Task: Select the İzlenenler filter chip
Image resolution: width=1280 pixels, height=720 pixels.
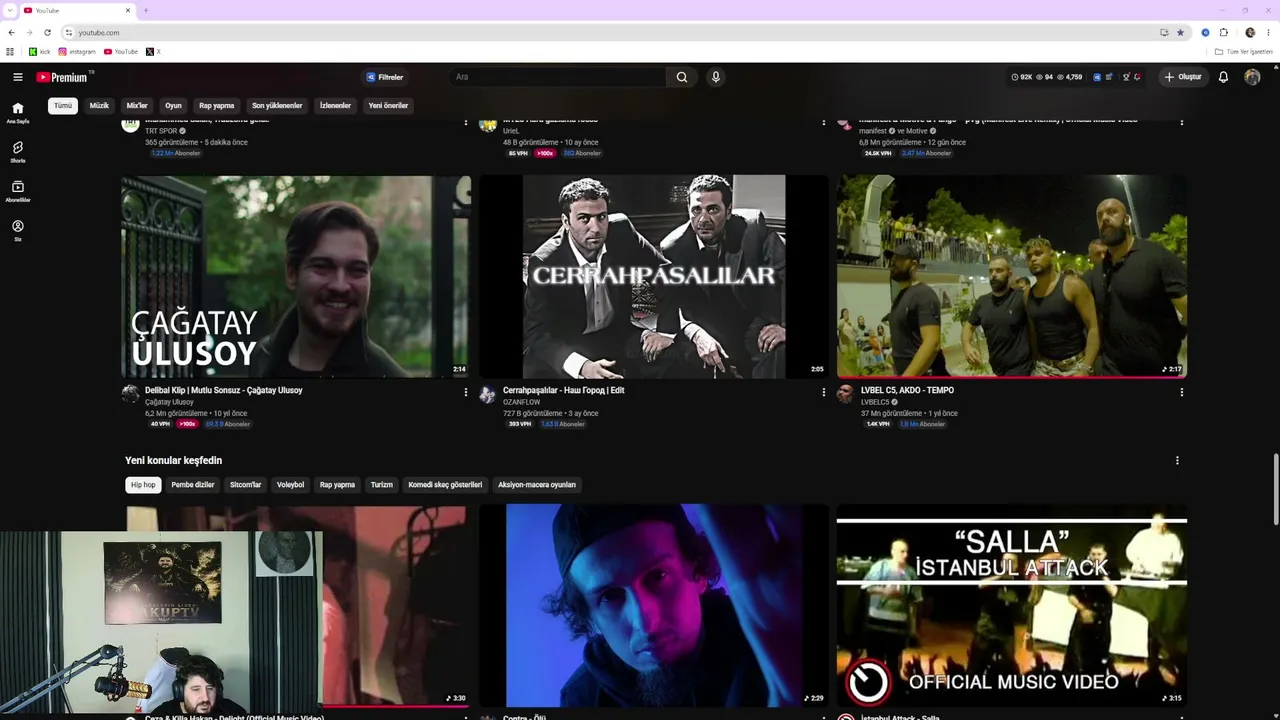Action: [335, 106]
